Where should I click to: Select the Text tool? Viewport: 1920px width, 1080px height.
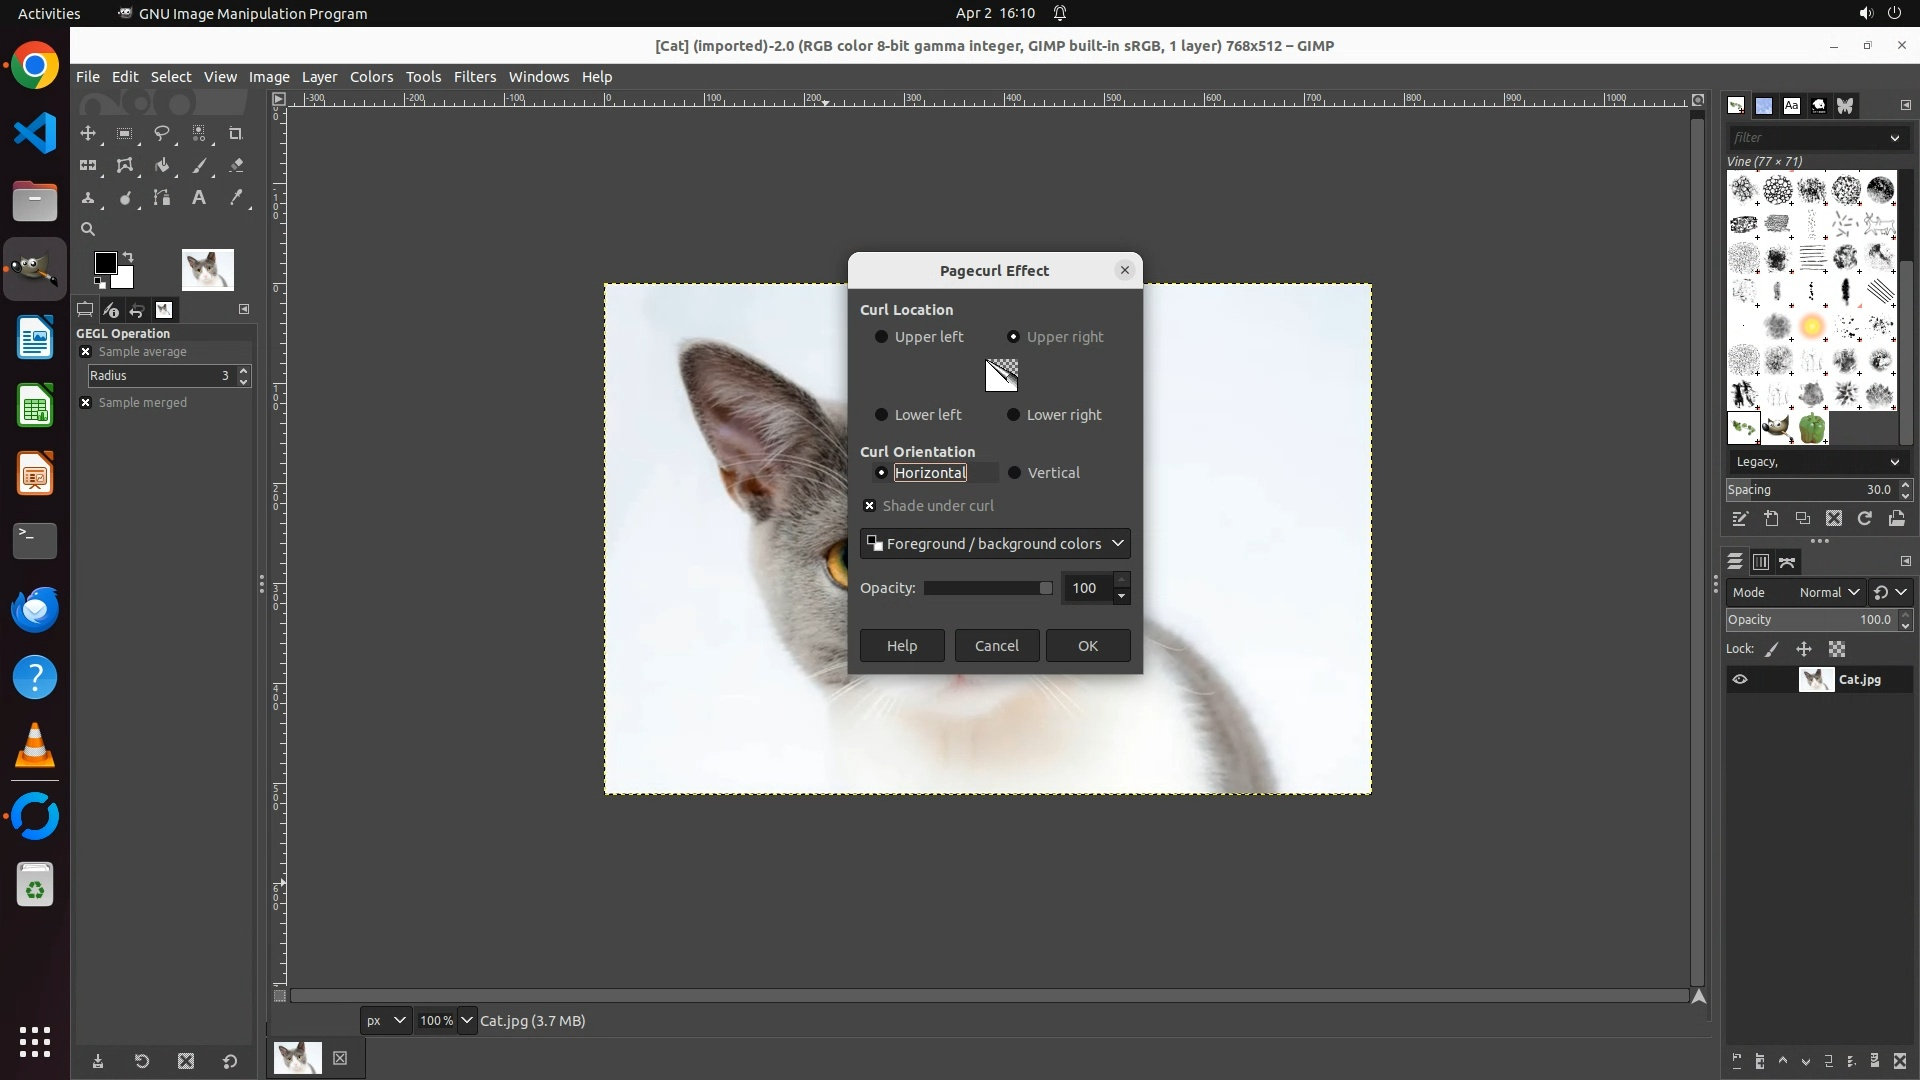point(199,198)
